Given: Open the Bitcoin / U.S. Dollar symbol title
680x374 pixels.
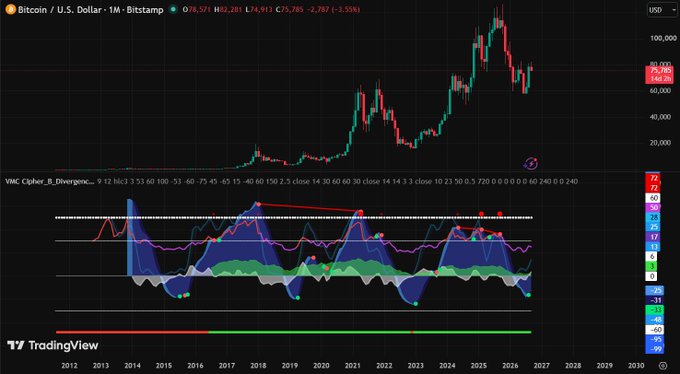Looking at the screenshot, I should pos(90,9).
